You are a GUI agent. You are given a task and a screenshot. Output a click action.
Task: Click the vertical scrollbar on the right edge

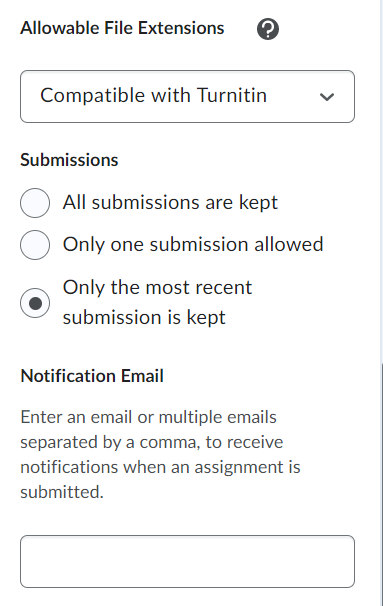pos(381,483)
